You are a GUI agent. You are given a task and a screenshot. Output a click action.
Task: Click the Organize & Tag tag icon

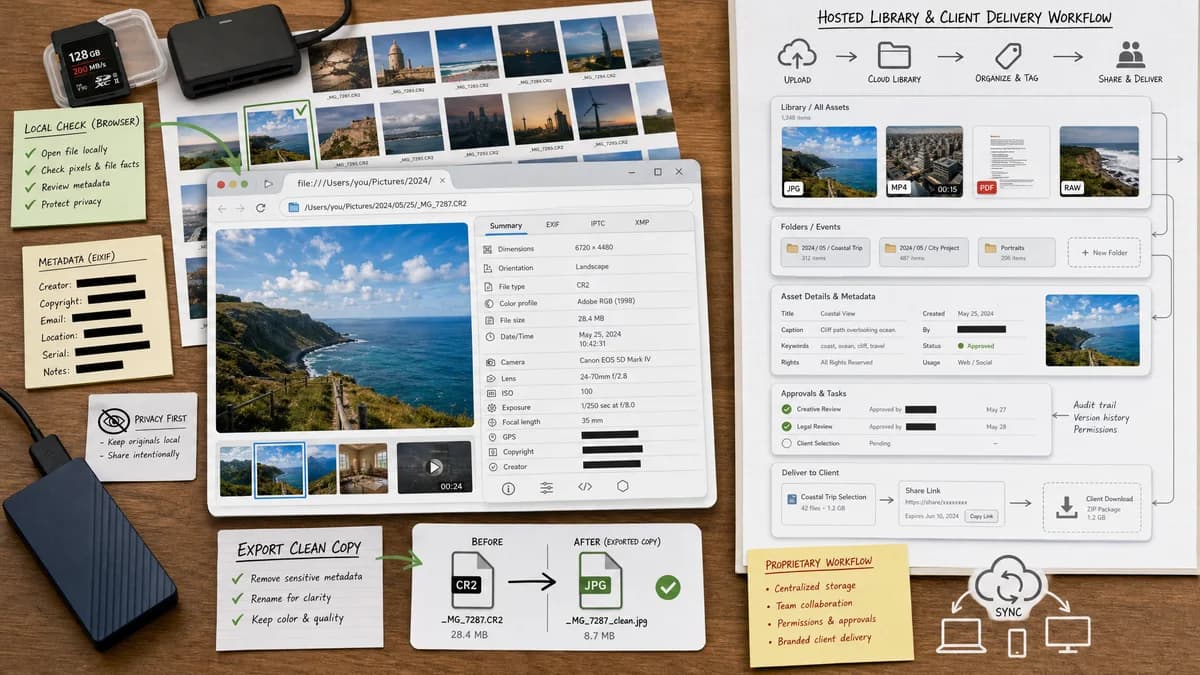click(x=1006, y=55)
